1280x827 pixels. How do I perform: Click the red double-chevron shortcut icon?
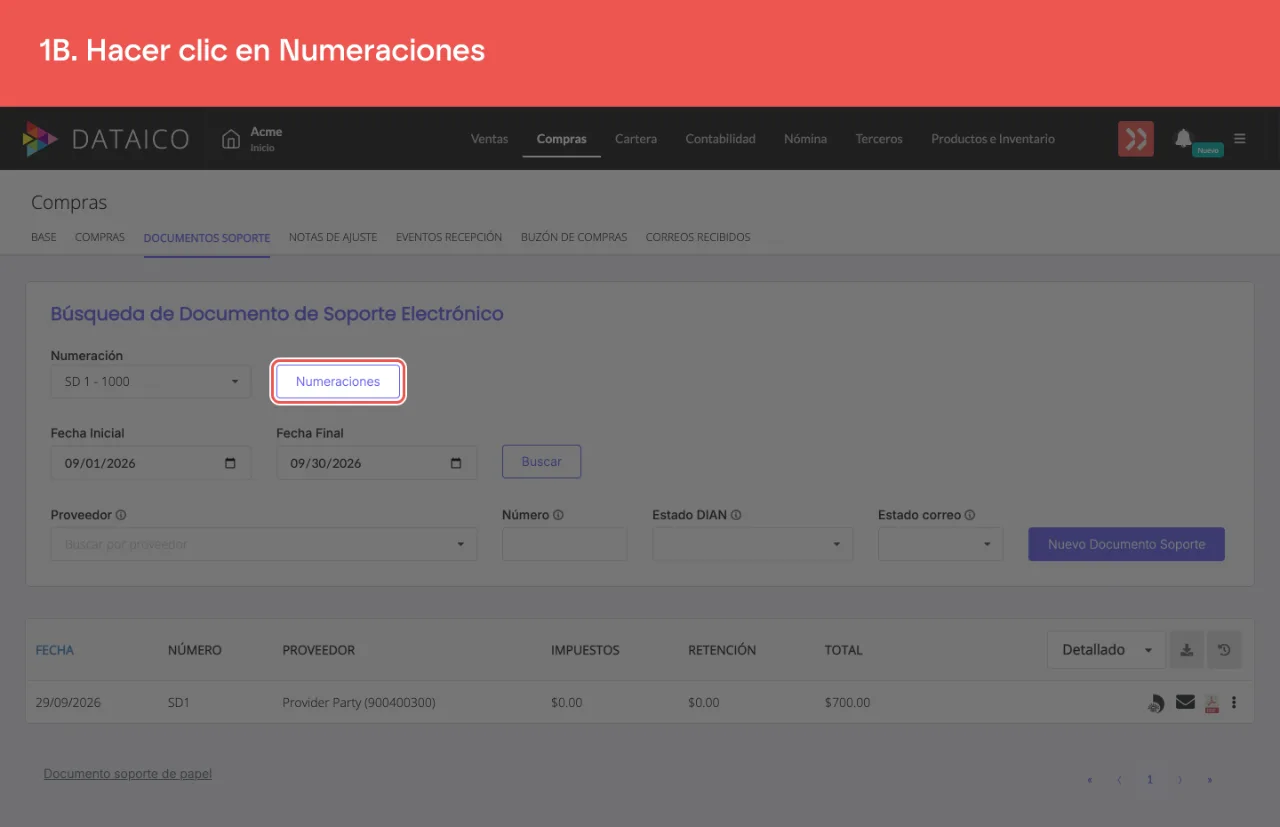[1136, 139]
